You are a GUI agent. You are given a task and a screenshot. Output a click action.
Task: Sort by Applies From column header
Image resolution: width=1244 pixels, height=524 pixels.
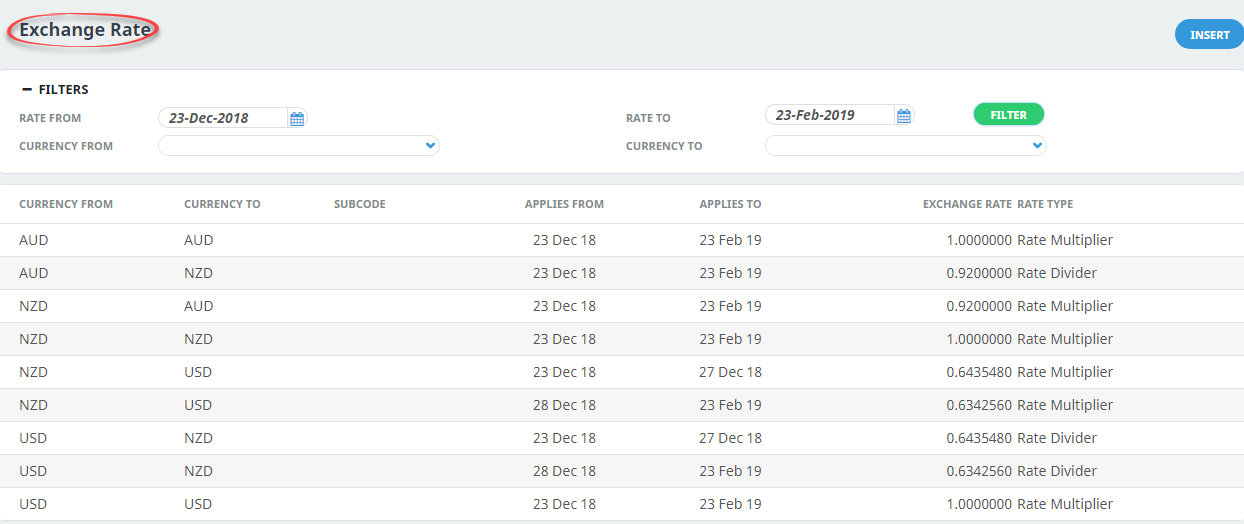click(x=564, y=204)
